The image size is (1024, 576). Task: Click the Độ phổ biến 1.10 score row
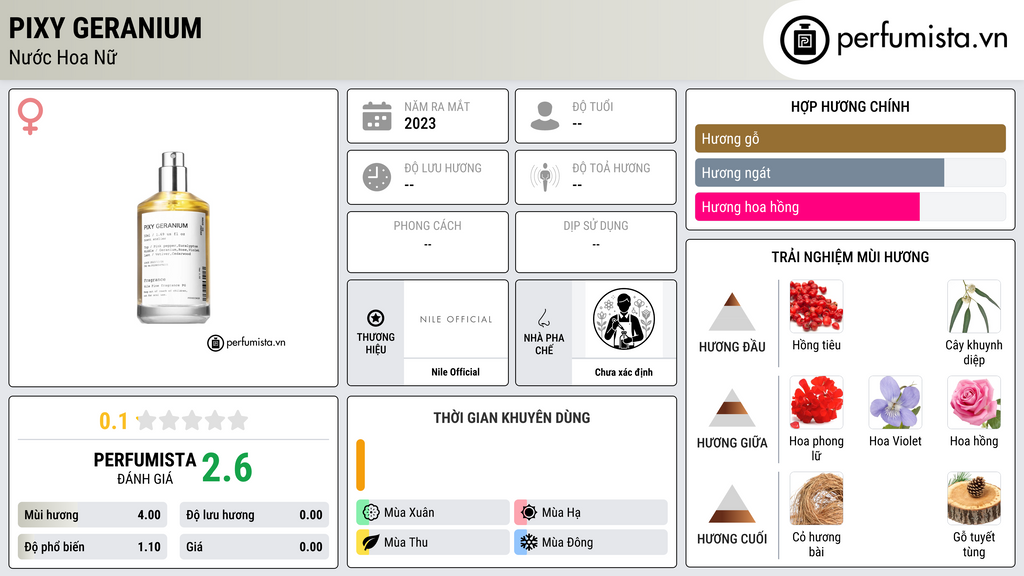tap(92, 547)
